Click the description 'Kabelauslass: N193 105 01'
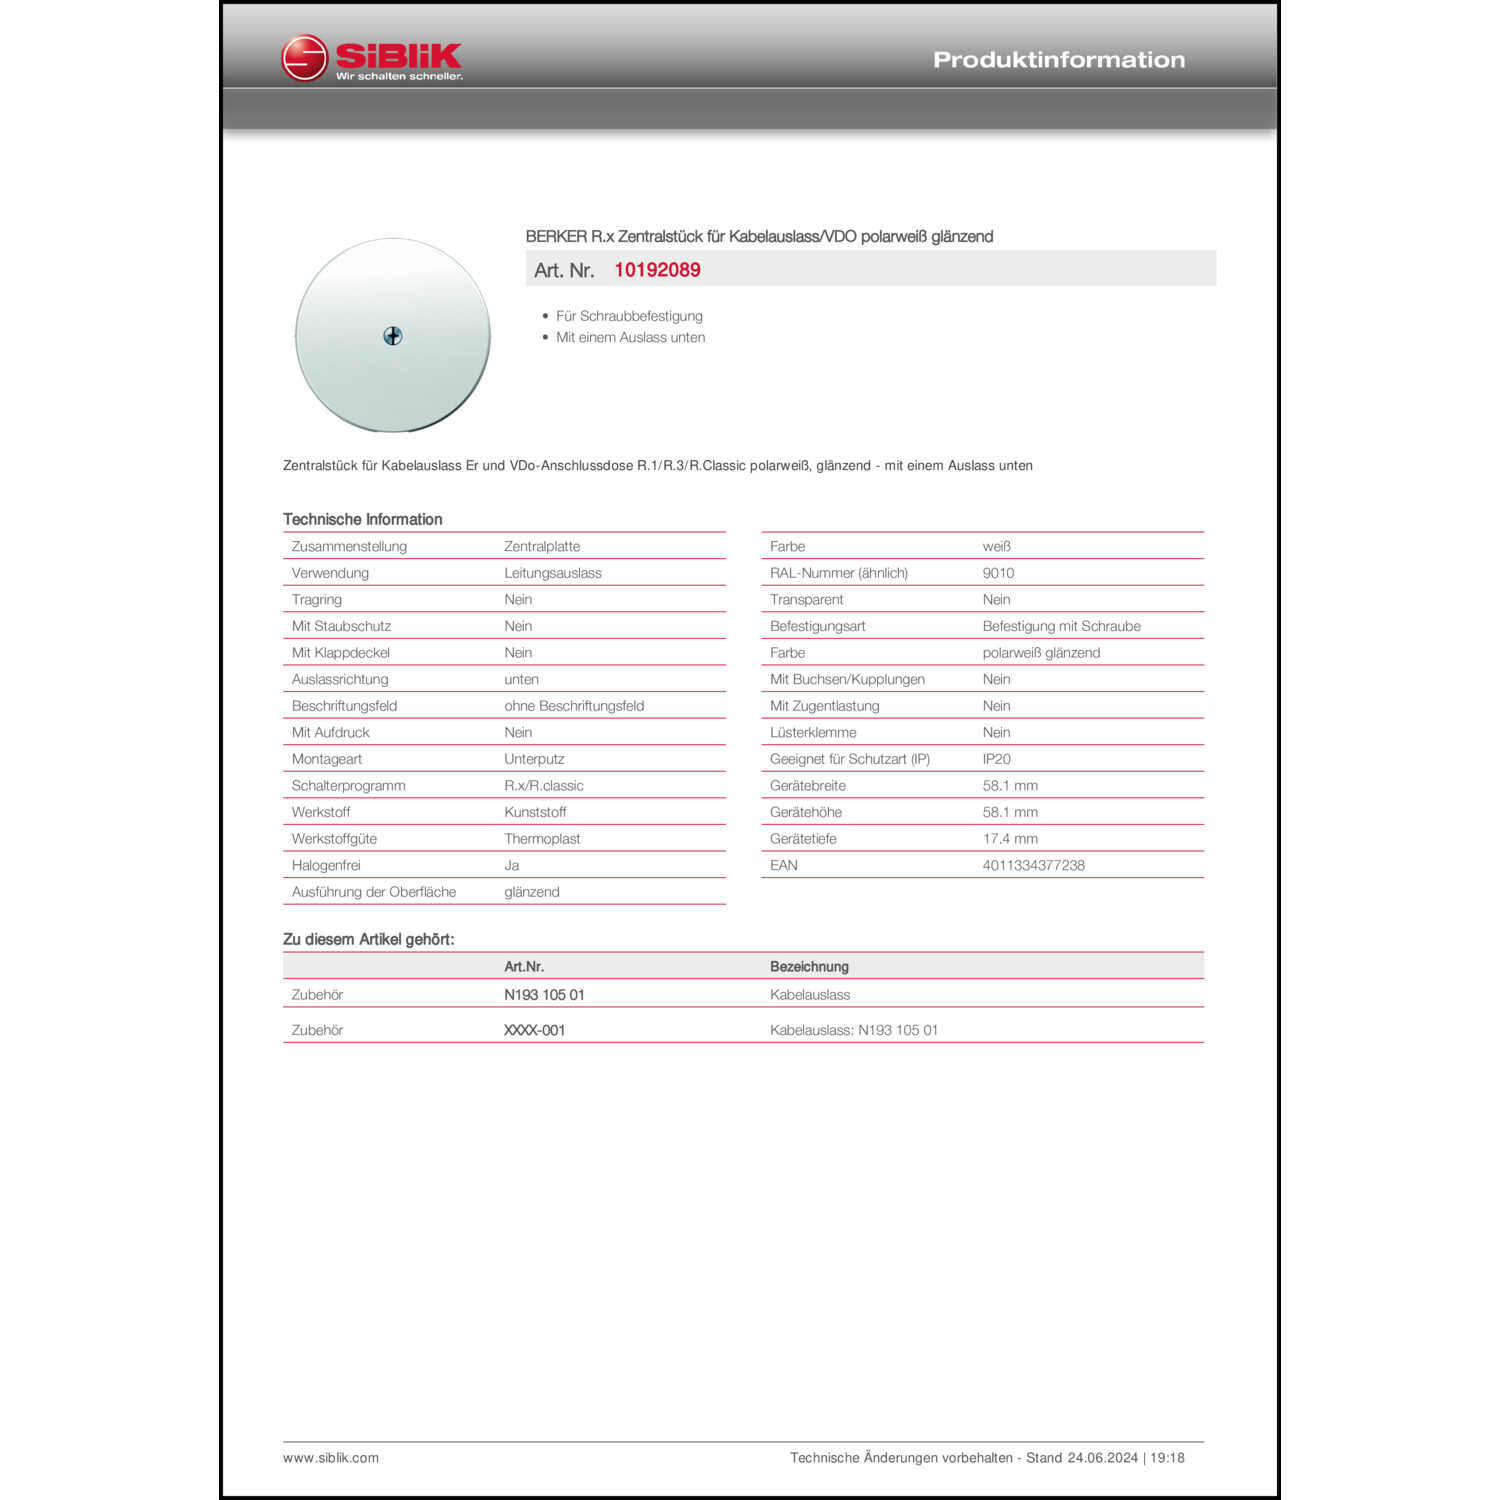 tap(854, 1030)
